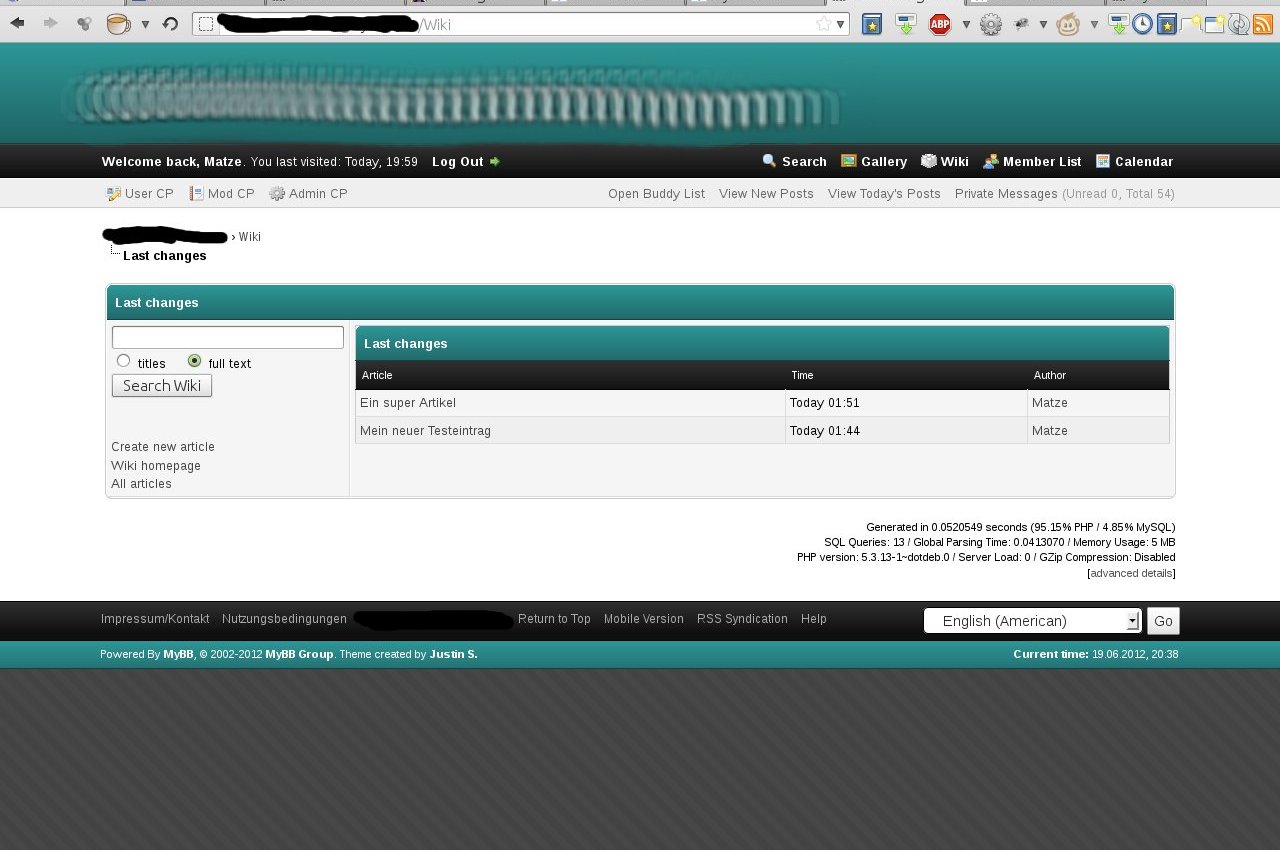Click the wiki search text field
This screenshot has width=1280, height=850.
[x=227, y=338]
